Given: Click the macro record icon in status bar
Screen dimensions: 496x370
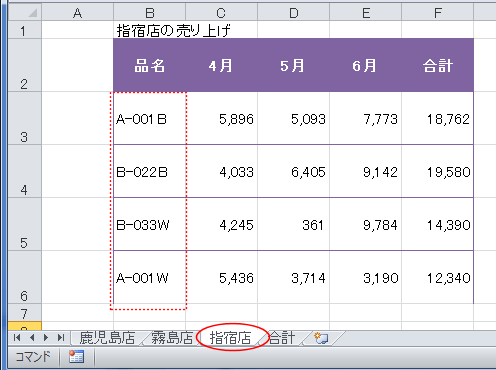Looking at the screenshot, I should click(76, 357).
